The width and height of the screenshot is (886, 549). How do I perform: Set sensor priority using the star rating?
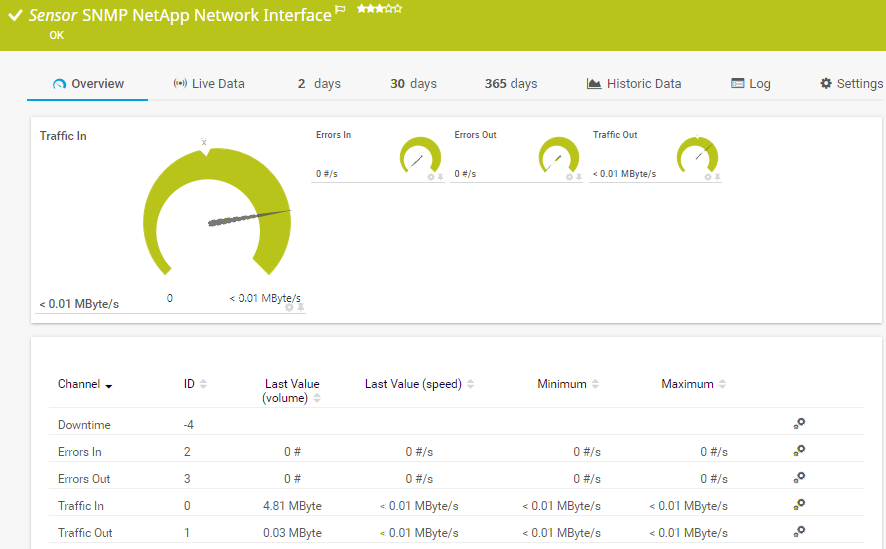tap(379, 9)
